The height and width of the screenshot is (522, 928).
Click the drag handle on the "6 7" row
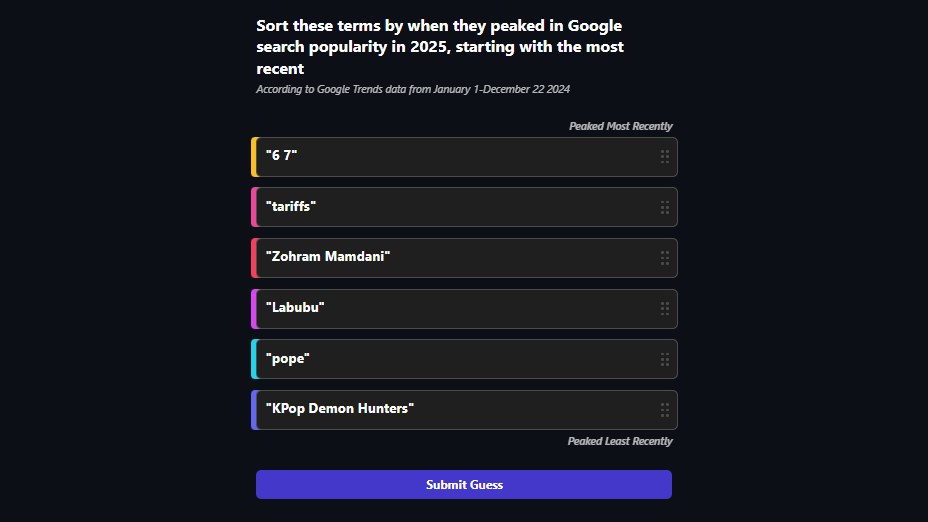click(665, 156)
